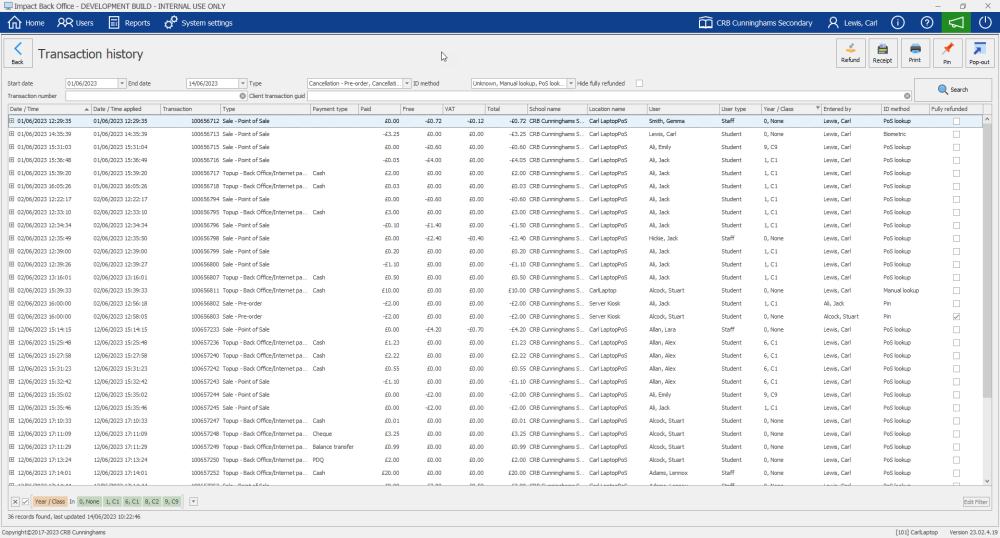Expand the first transaction row 100656712
The image size is (1000, 538).
tap(12, 121)
